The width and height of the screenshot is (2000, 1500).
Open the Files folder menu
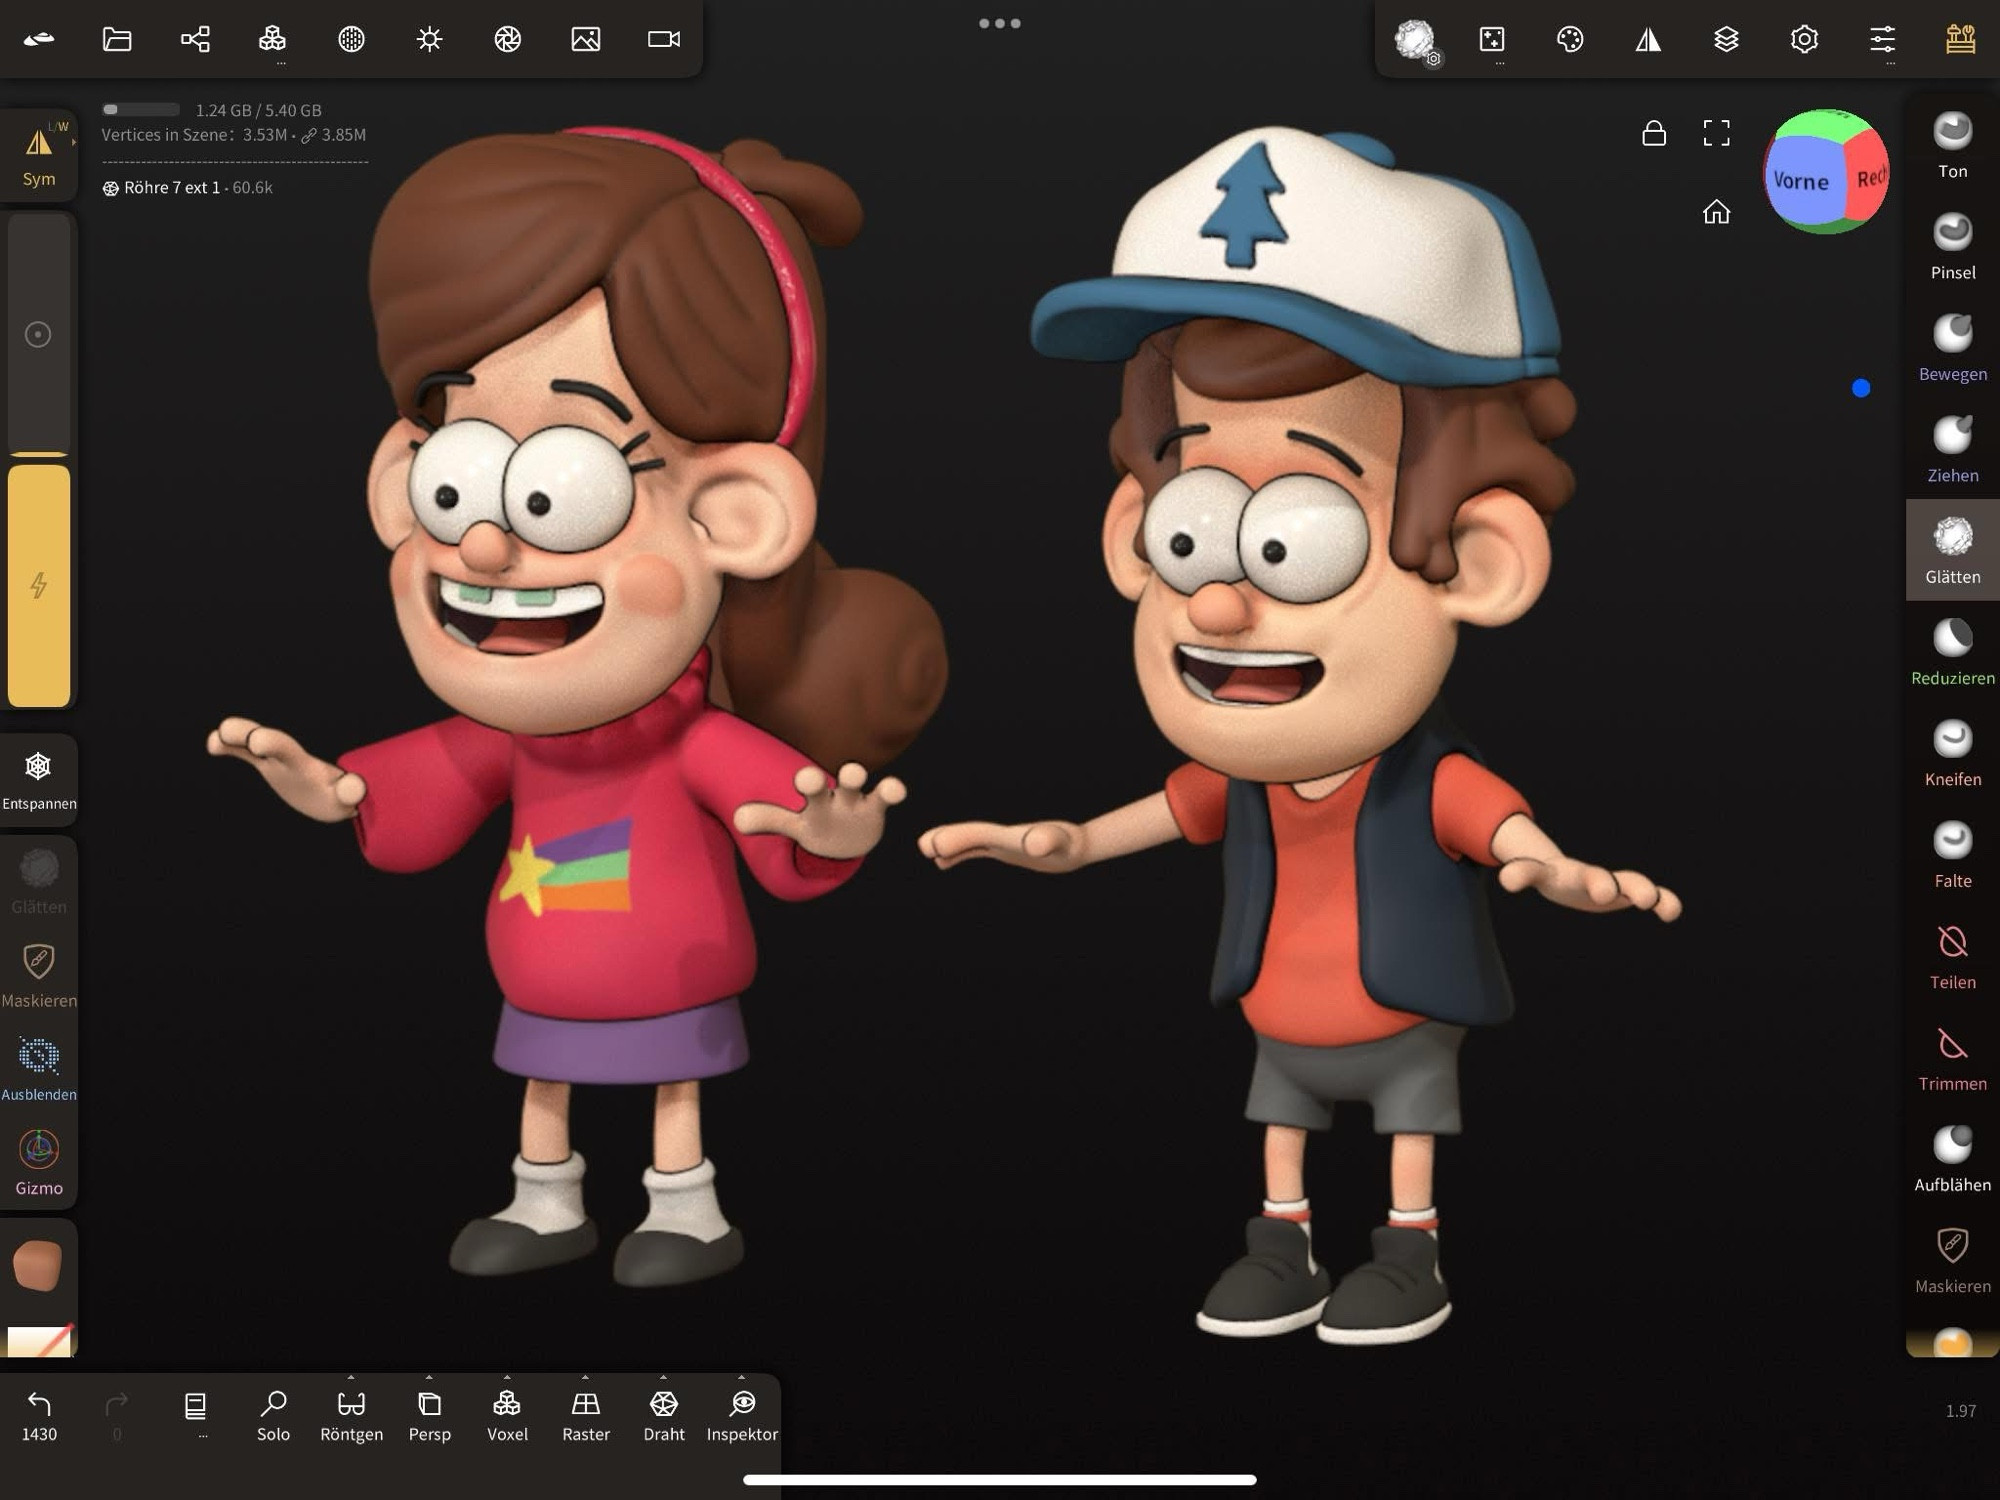117,39
